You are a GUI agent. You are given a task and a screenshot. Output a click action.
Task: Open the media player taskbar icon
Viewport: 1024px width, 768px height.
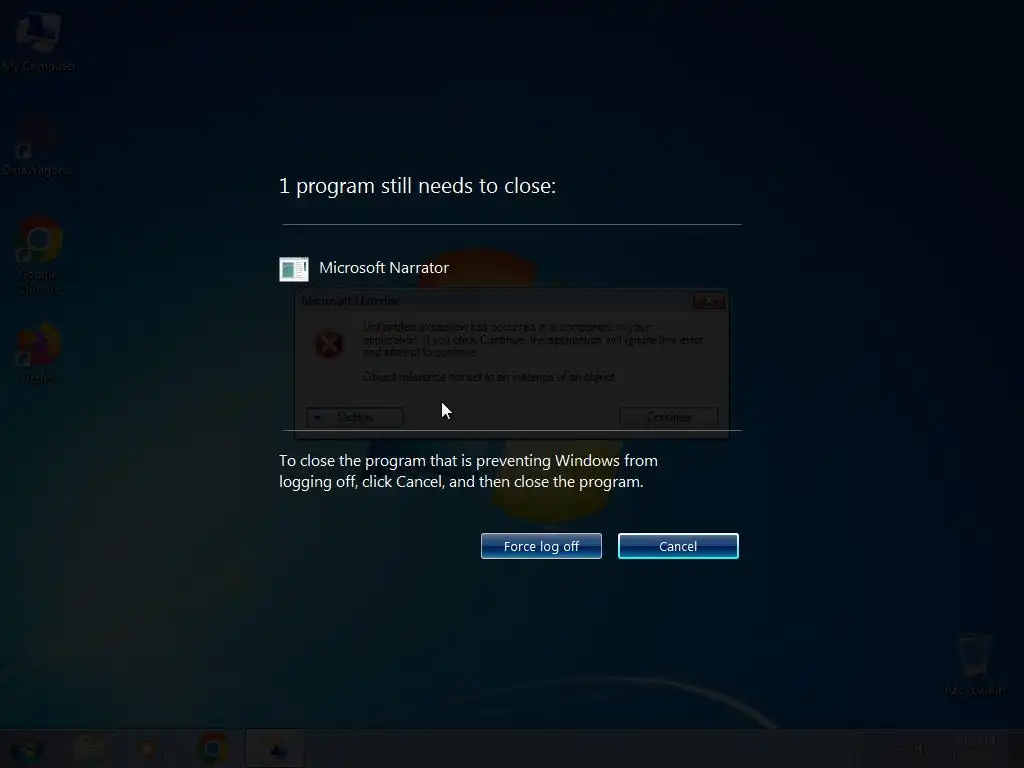149,749
